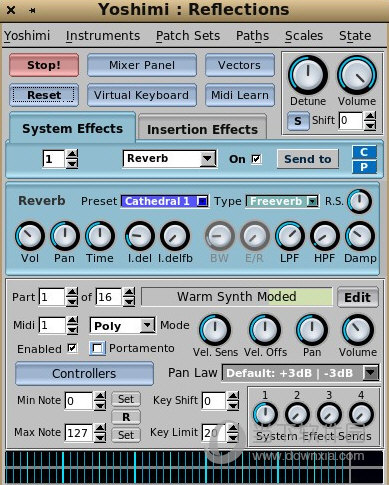This screenshot has height=485, width=389.
Task: Click System Effect Send knob 1
Action: point(265,415)
